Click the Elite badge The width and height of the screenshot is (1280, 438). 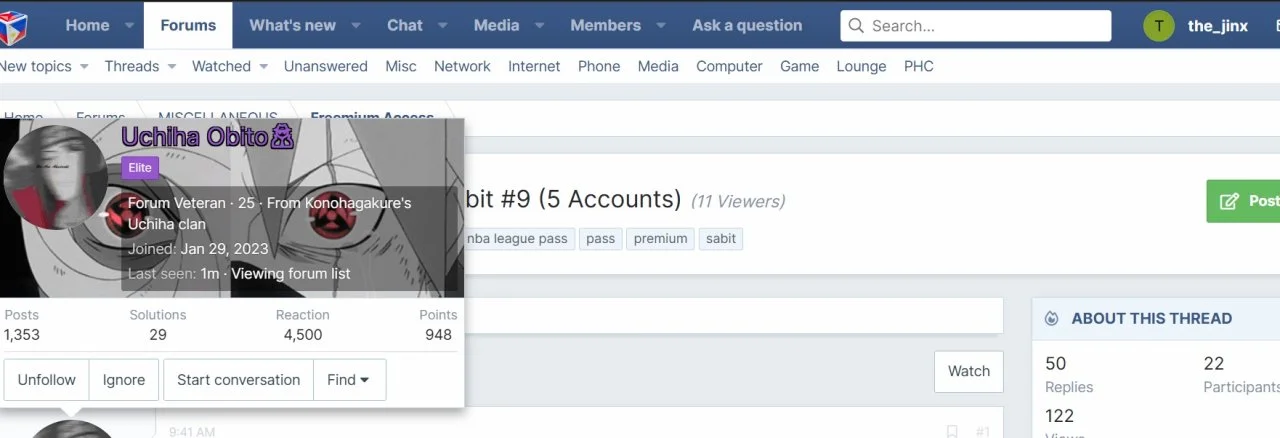point(140,168)
